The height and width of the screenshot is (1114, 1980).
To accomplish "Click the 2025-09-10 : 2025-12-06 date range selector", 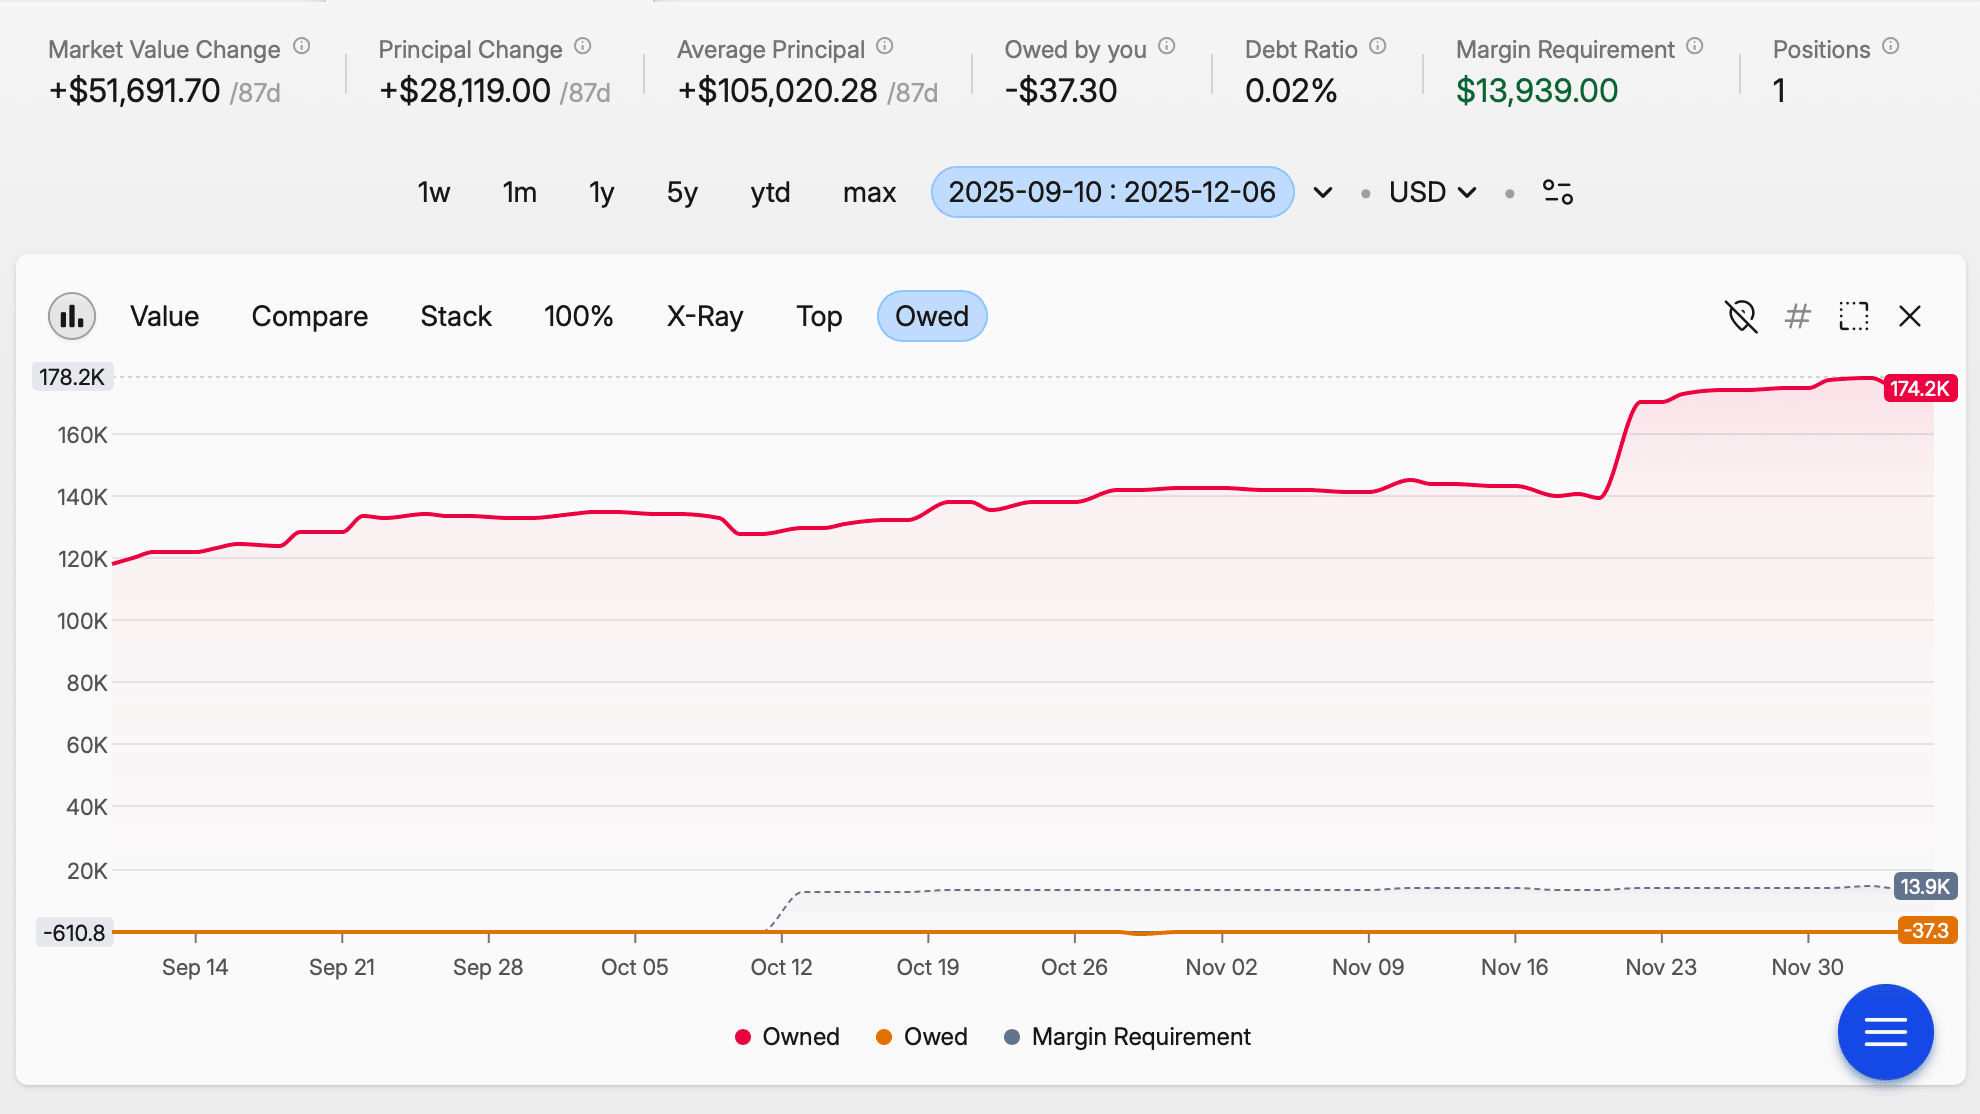I will click(1111, 192).
